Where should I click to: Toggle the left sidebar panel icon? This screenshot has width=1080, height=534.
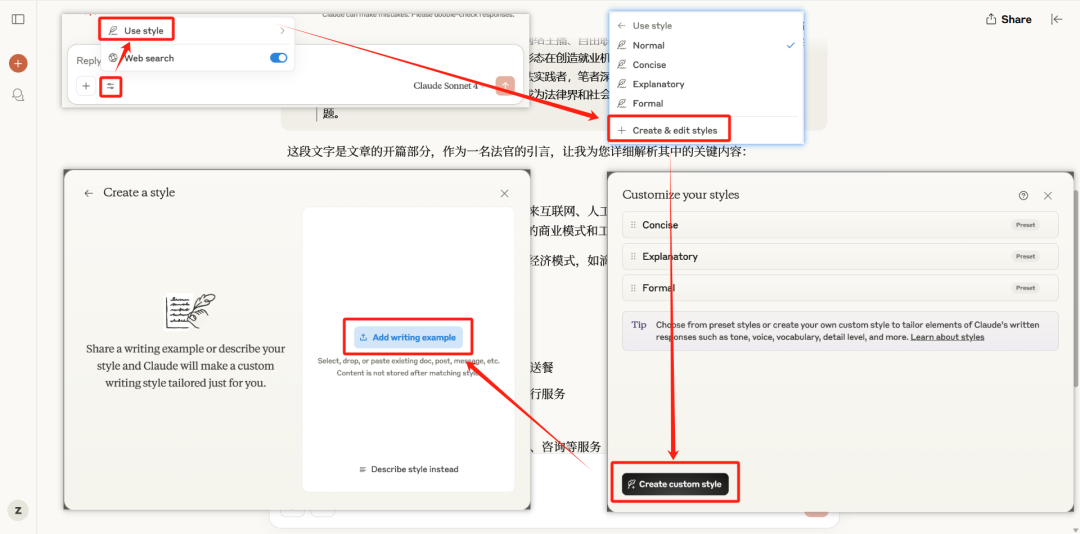18,19
